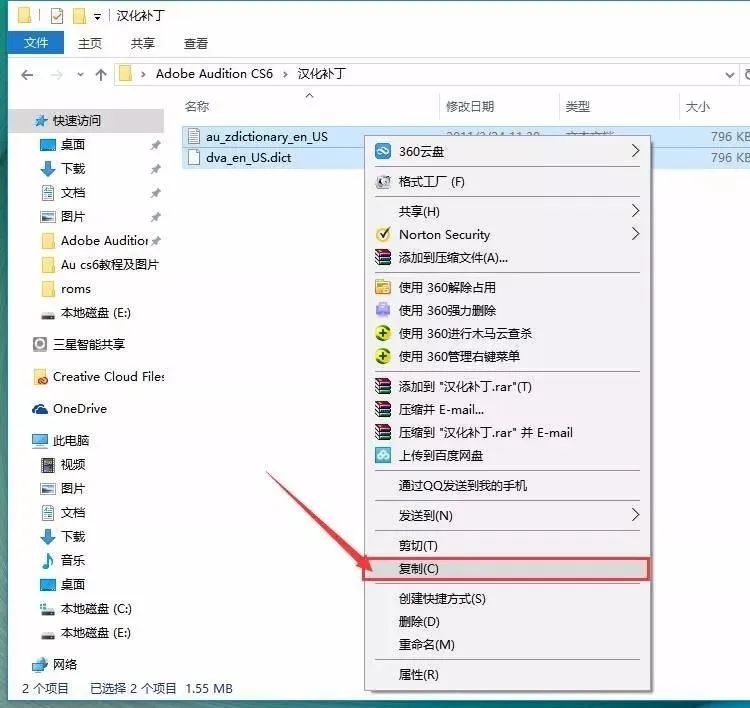
Task: Choose 属性(R) from the context menu
Action: 507,675
